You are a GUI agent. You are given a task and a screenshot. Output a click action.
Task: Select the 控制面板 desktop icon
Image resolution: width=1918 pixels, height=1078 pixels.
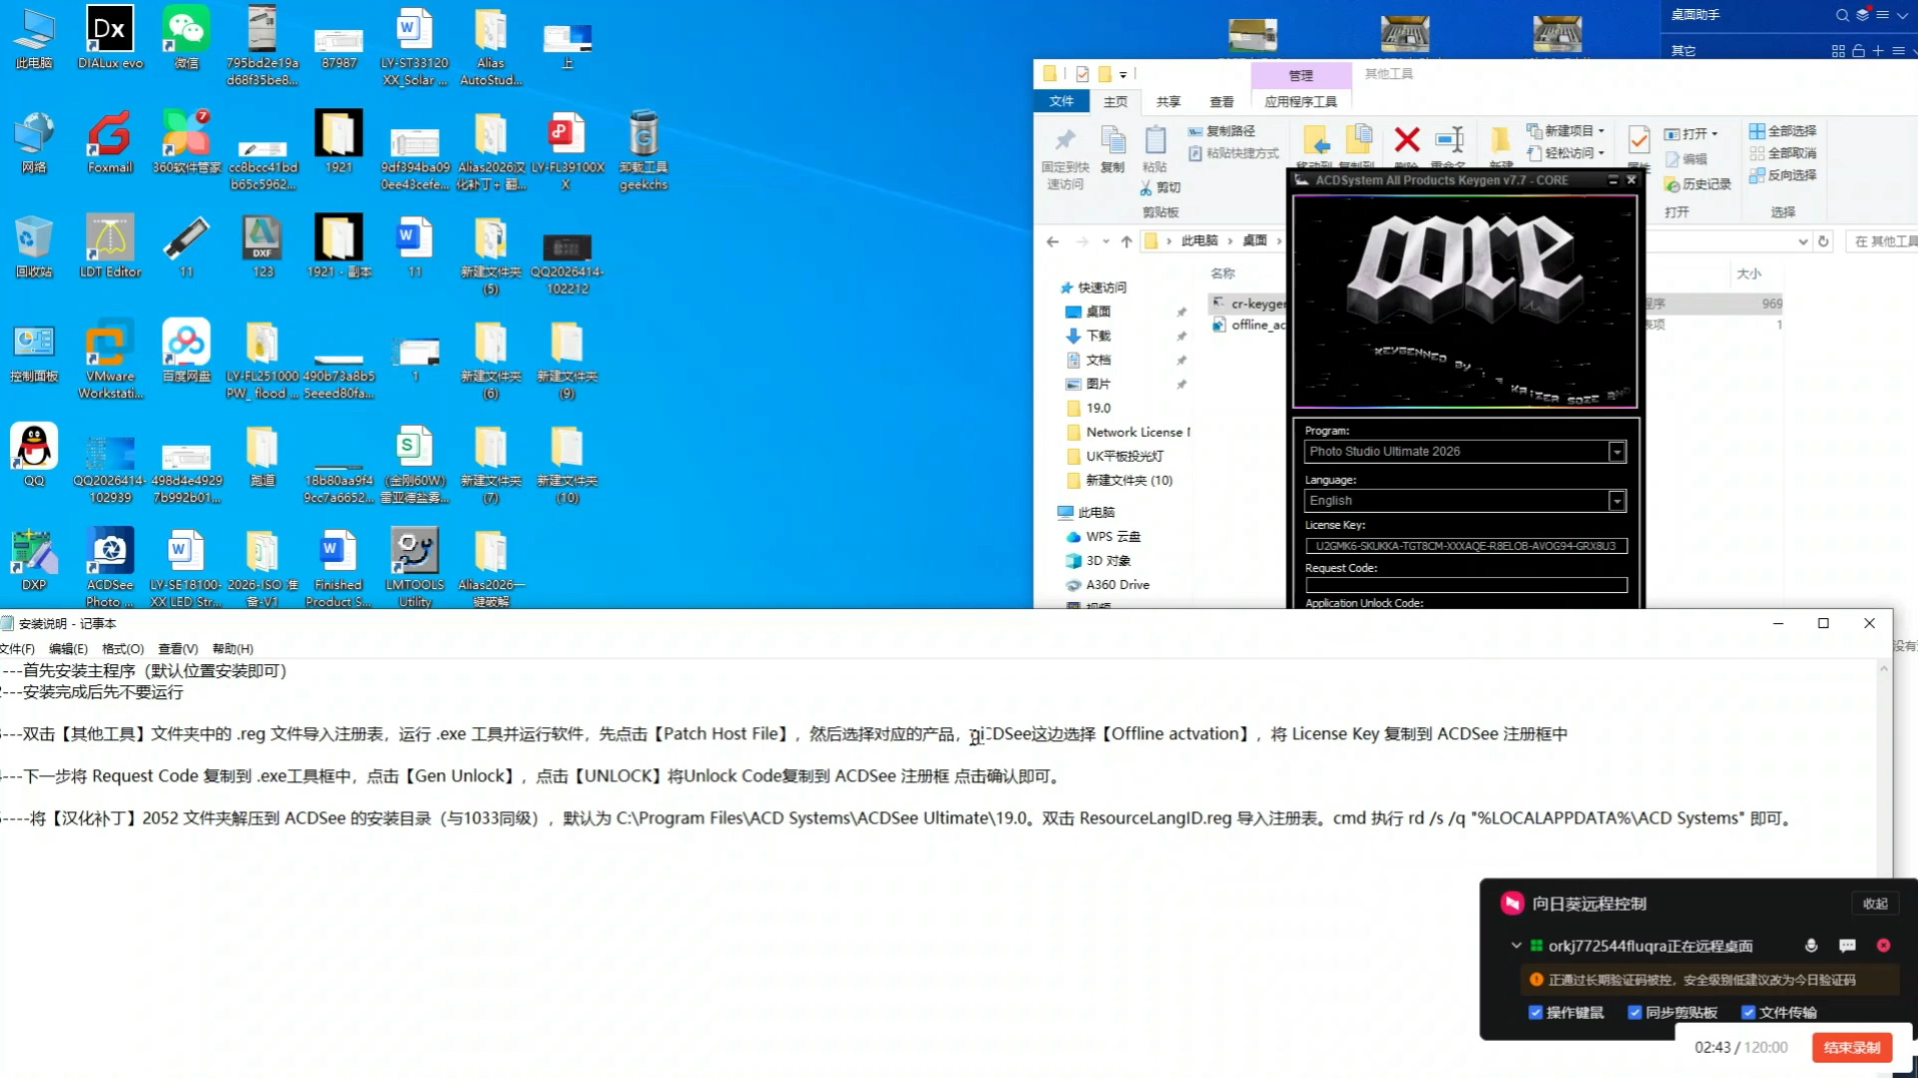[x=34, y=351]
